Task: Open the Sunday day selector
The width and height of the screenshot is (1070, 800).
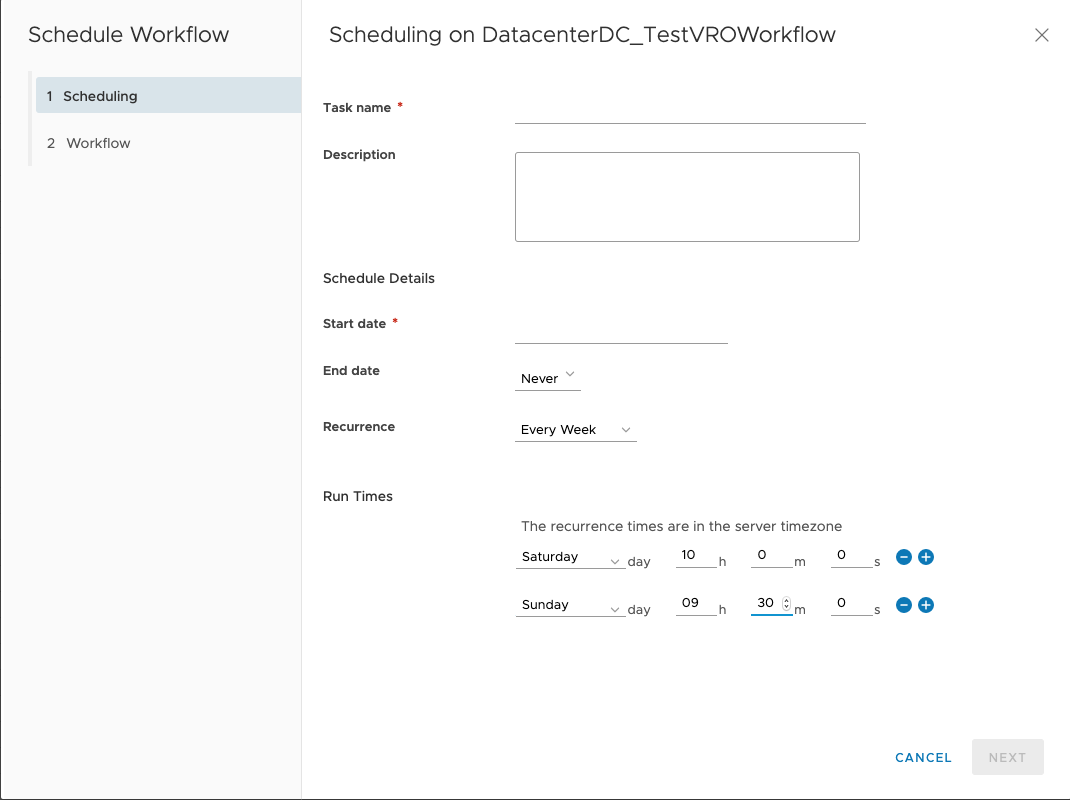Action: click(x=570, y=605)
